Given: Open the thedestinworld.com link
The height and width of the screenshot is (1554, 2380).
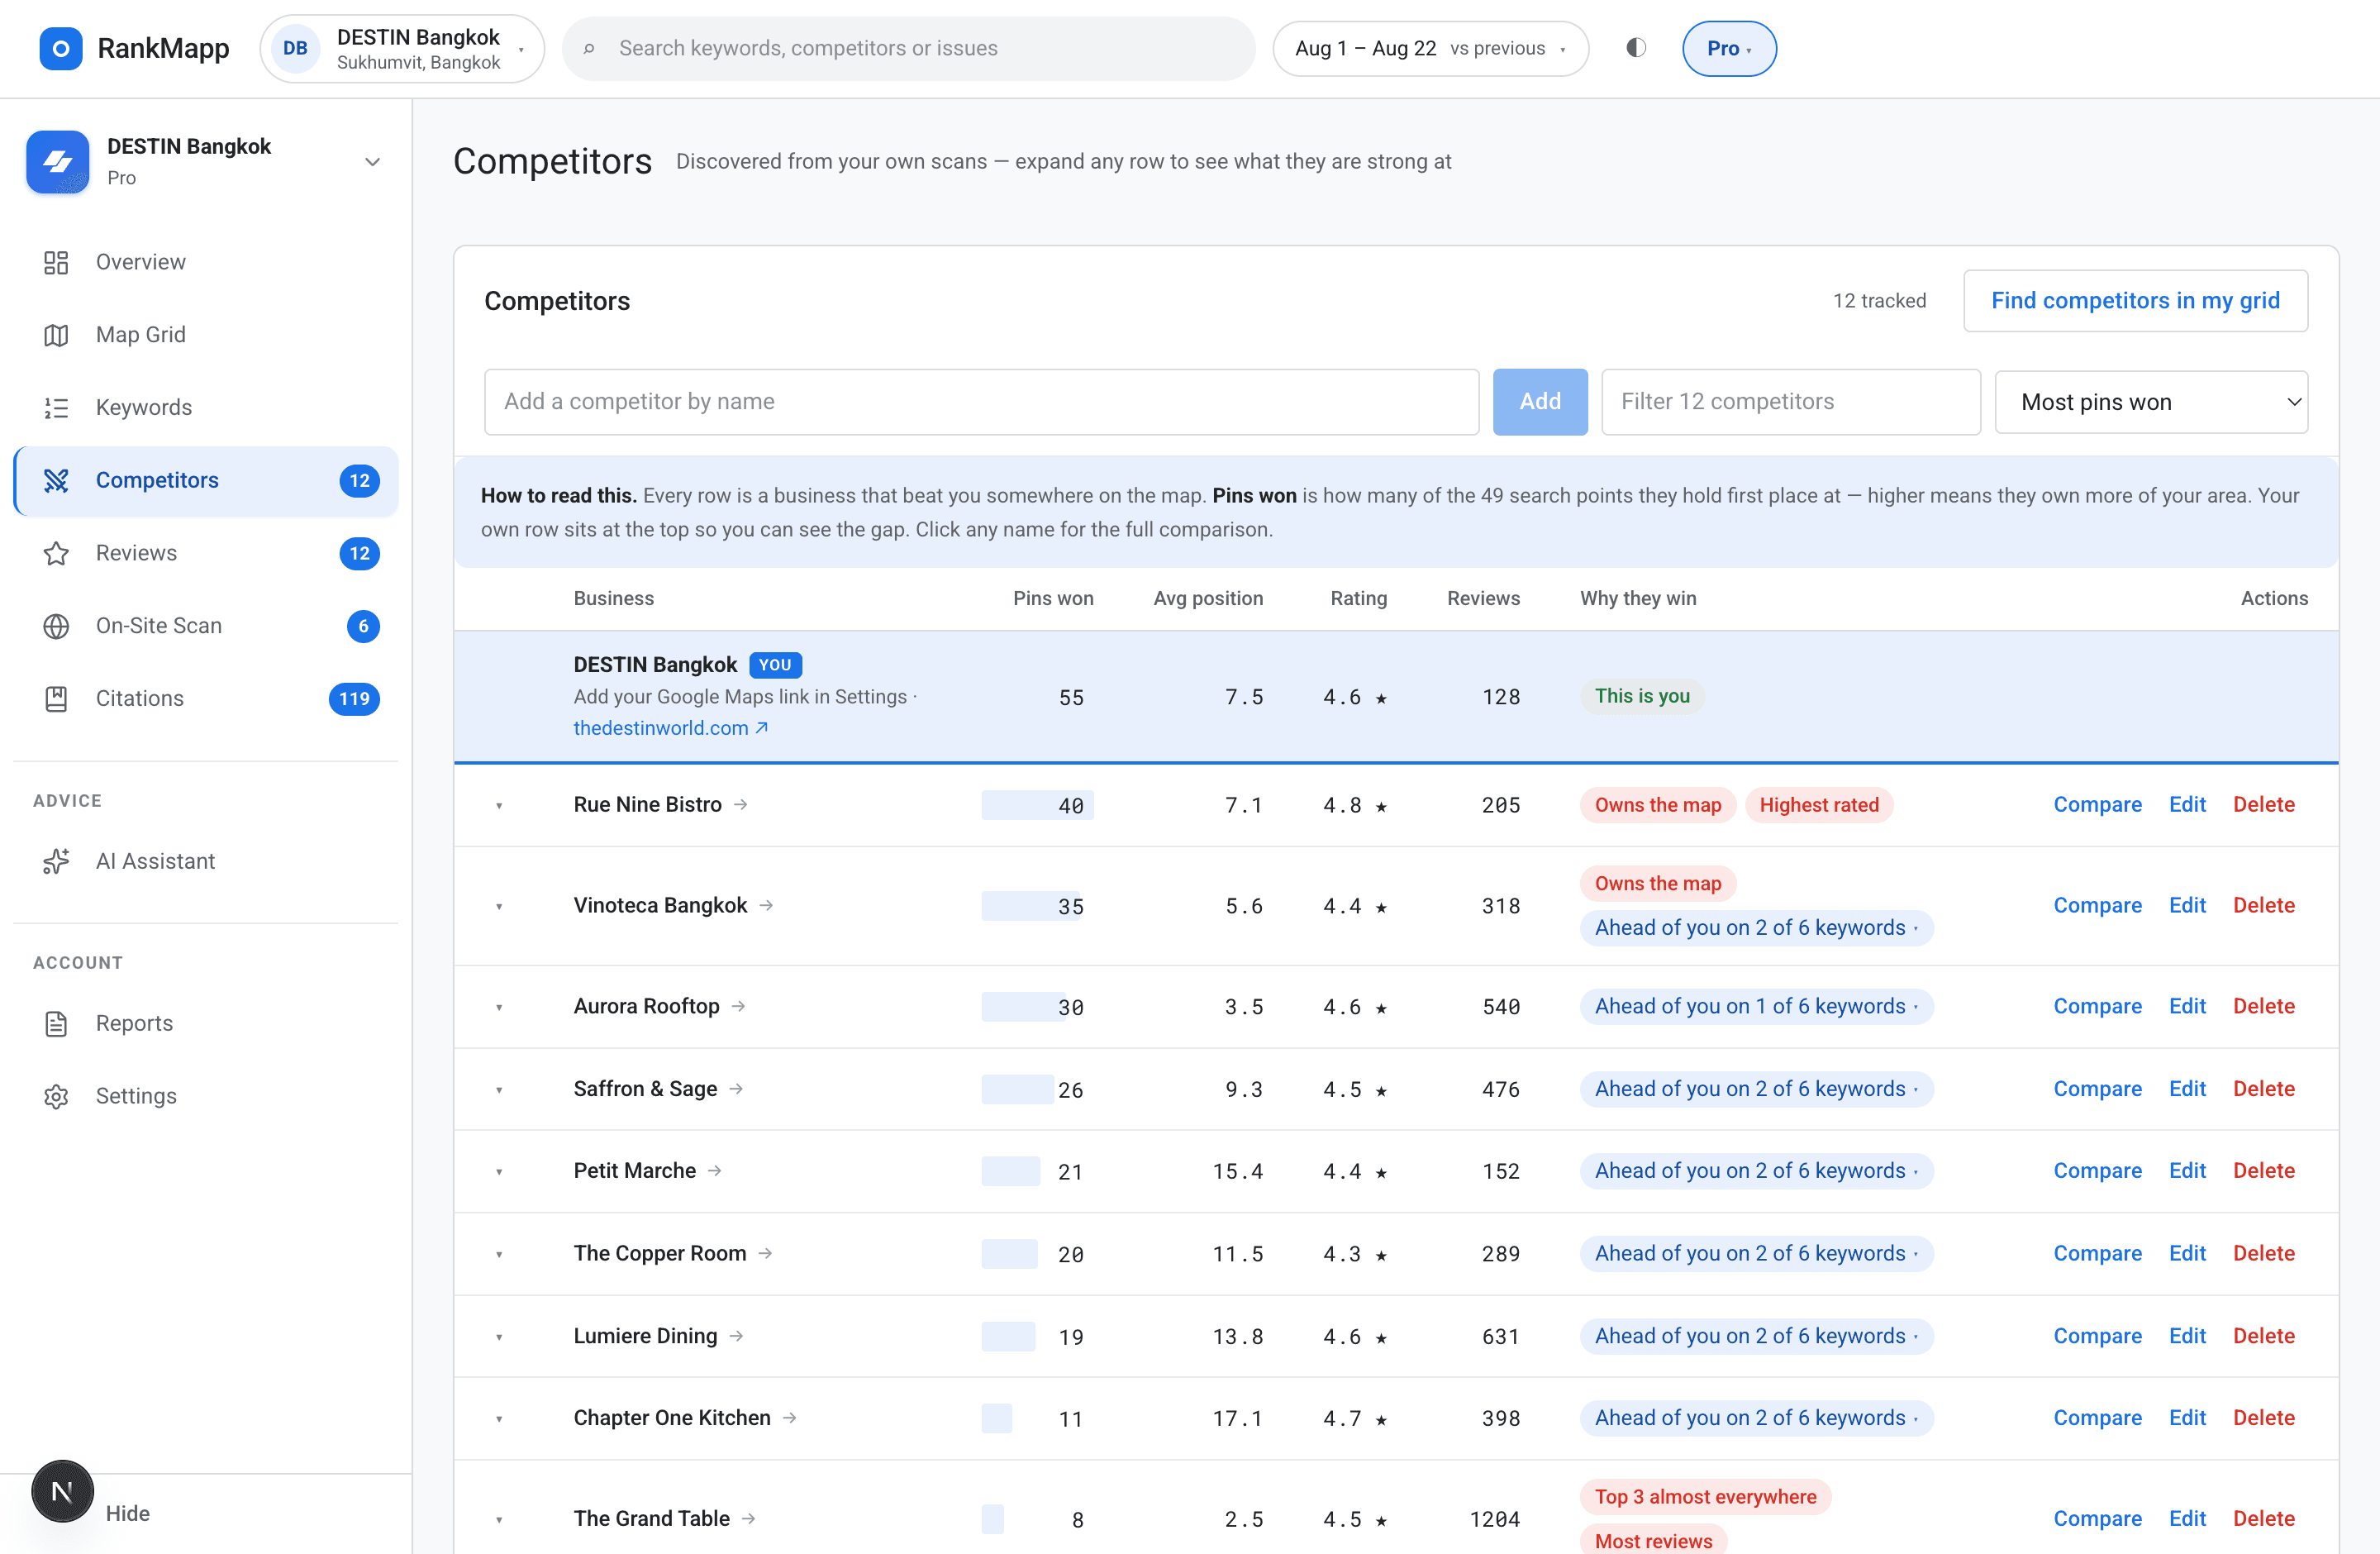Looking at the screenshot, I should coord(670,728).
